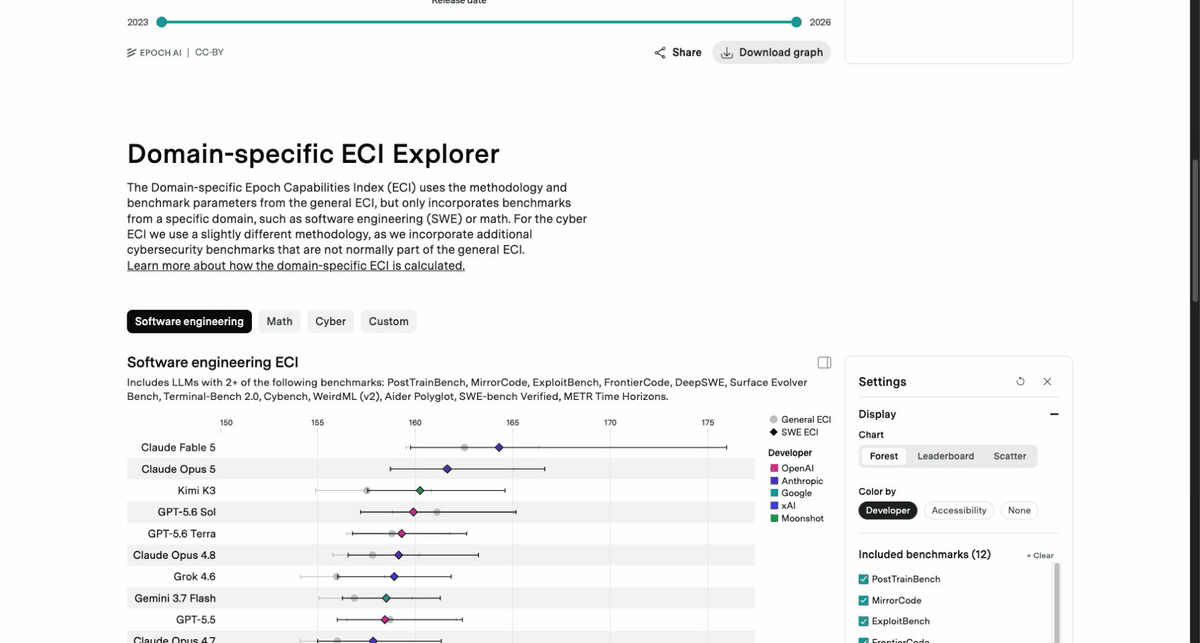Click the xAI legend color swatch

[x=774, y=506]
